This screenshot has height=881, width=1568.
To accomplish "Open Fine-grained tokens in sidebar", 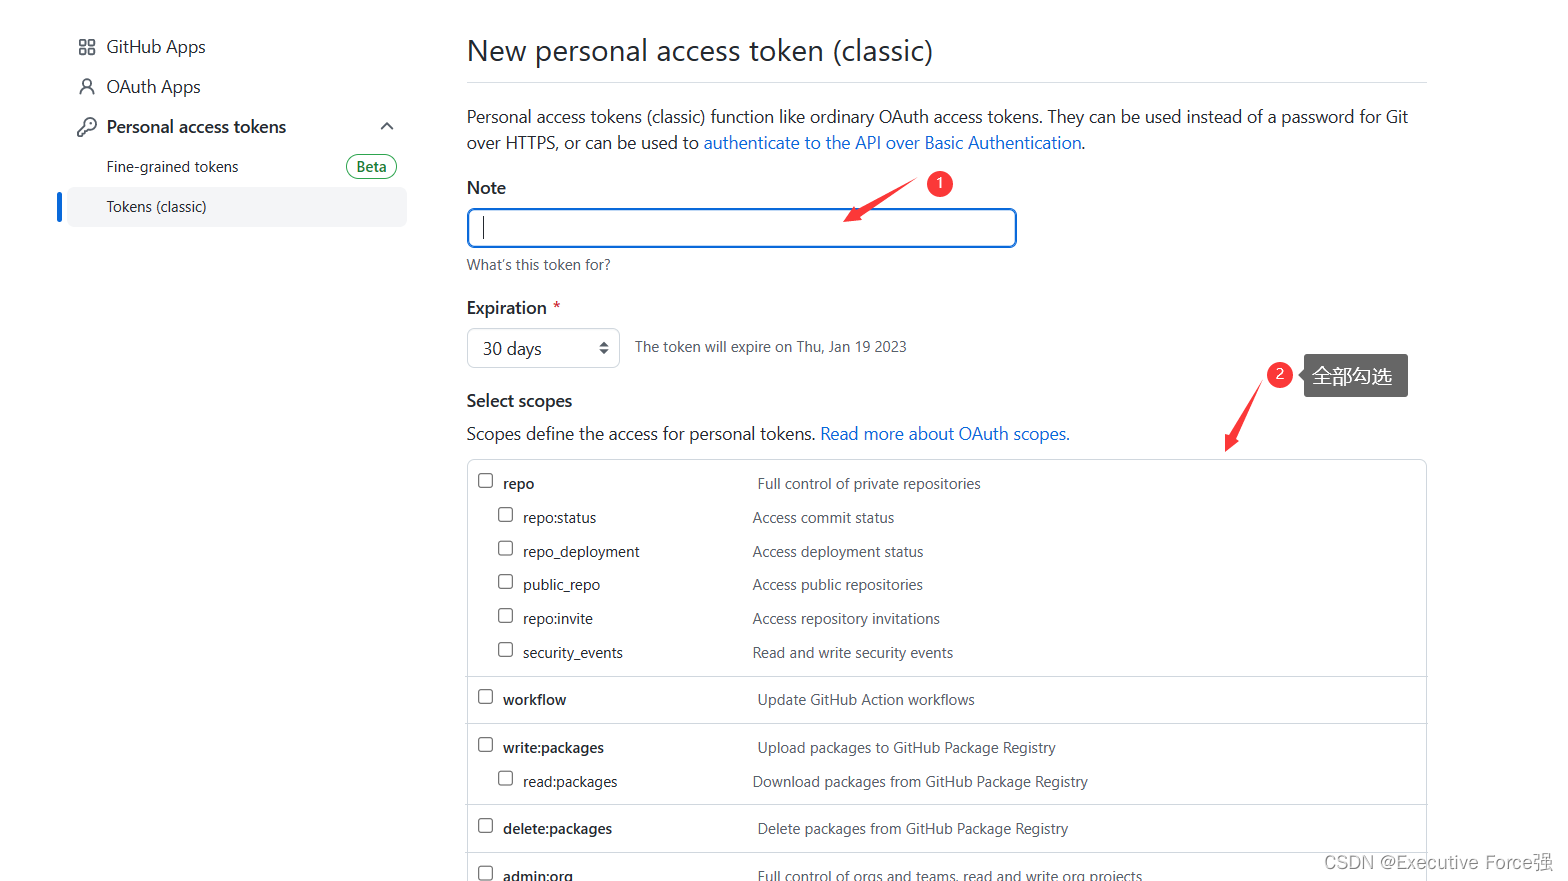I will pyautogui.click(x=173, y=167).
